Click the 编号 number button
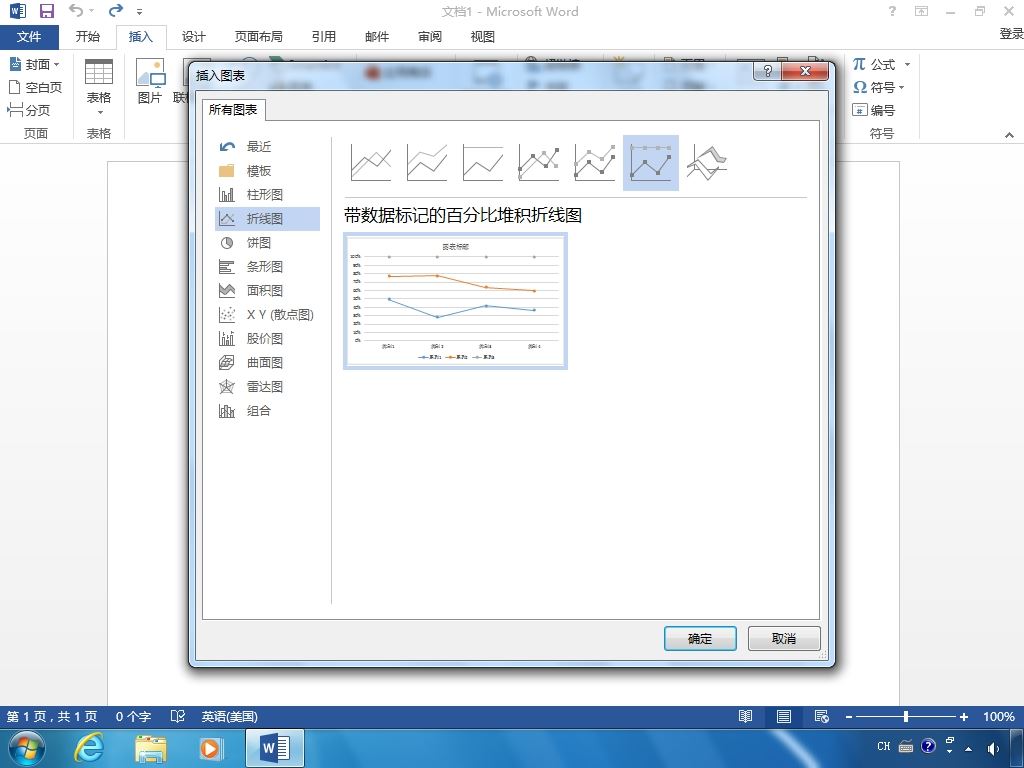 (x=874, y=110)
